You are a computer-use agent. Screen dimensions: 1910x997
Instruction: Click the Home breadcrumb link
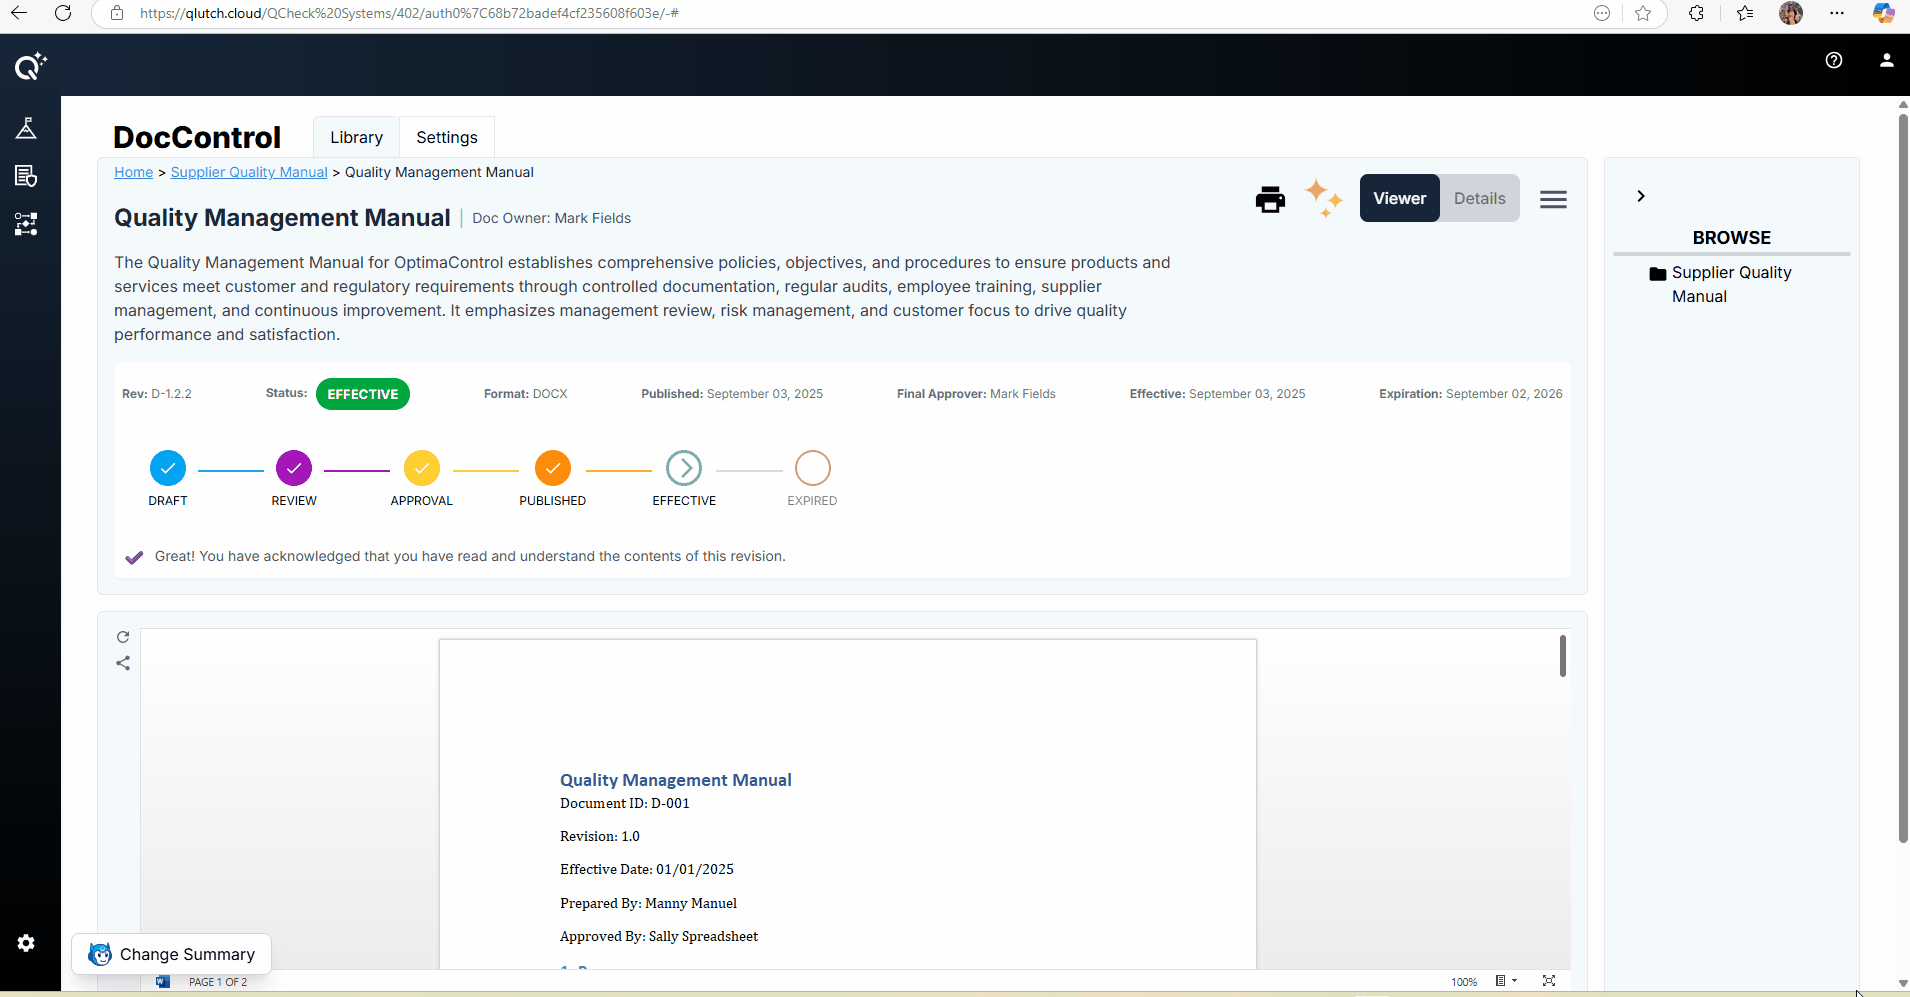[x=133, y=172]
